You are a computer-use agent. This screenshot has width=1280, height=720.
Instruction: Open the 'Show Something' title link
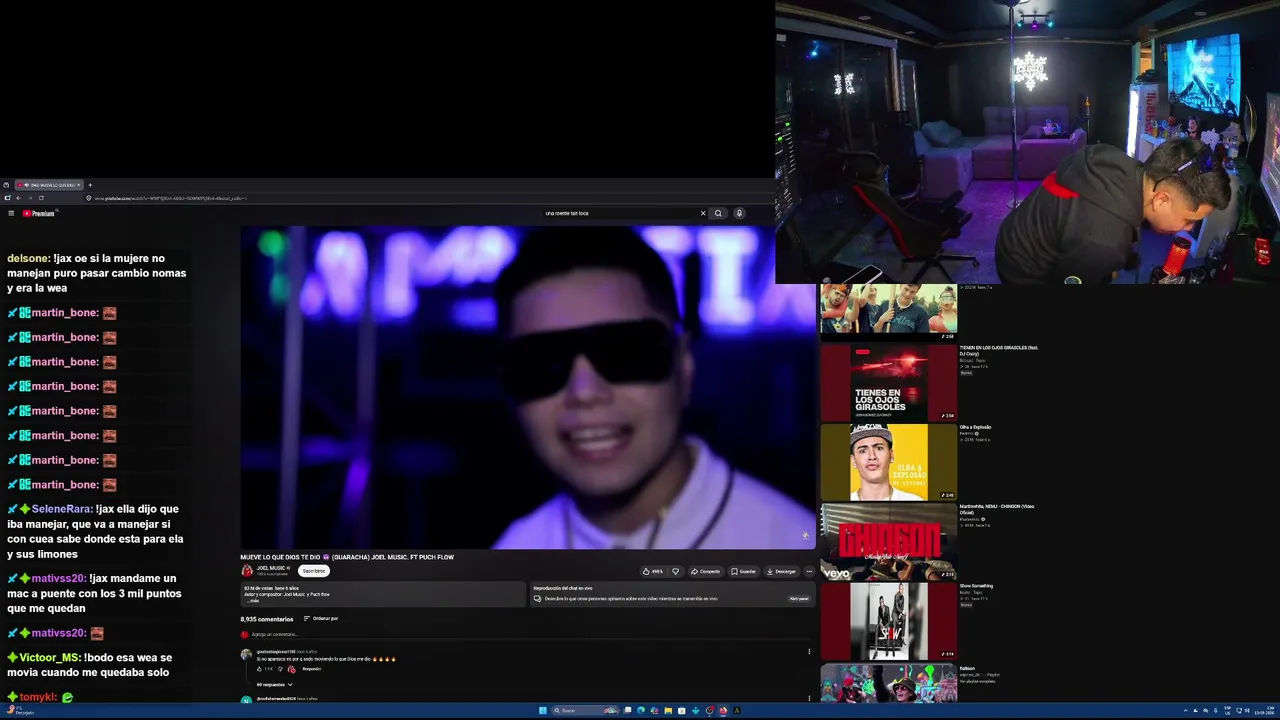[x=974, y=586]
